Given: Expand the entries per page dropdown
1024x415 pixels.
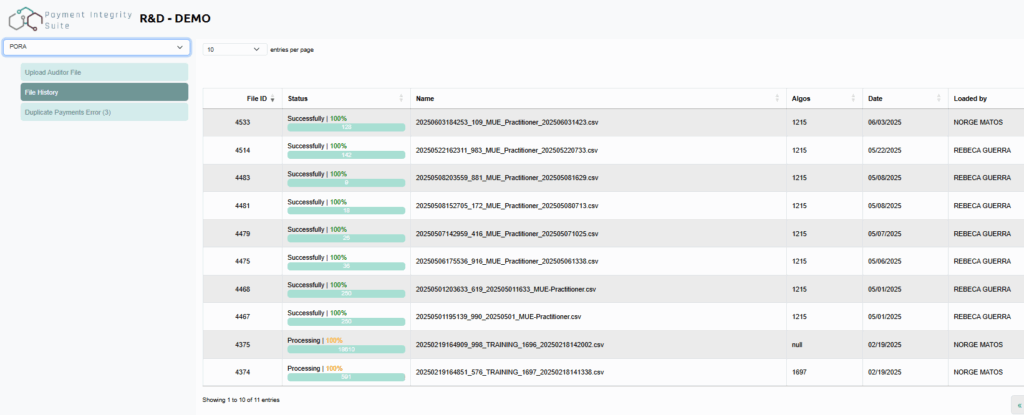Looking at the screenshot, I should point(233,49).
